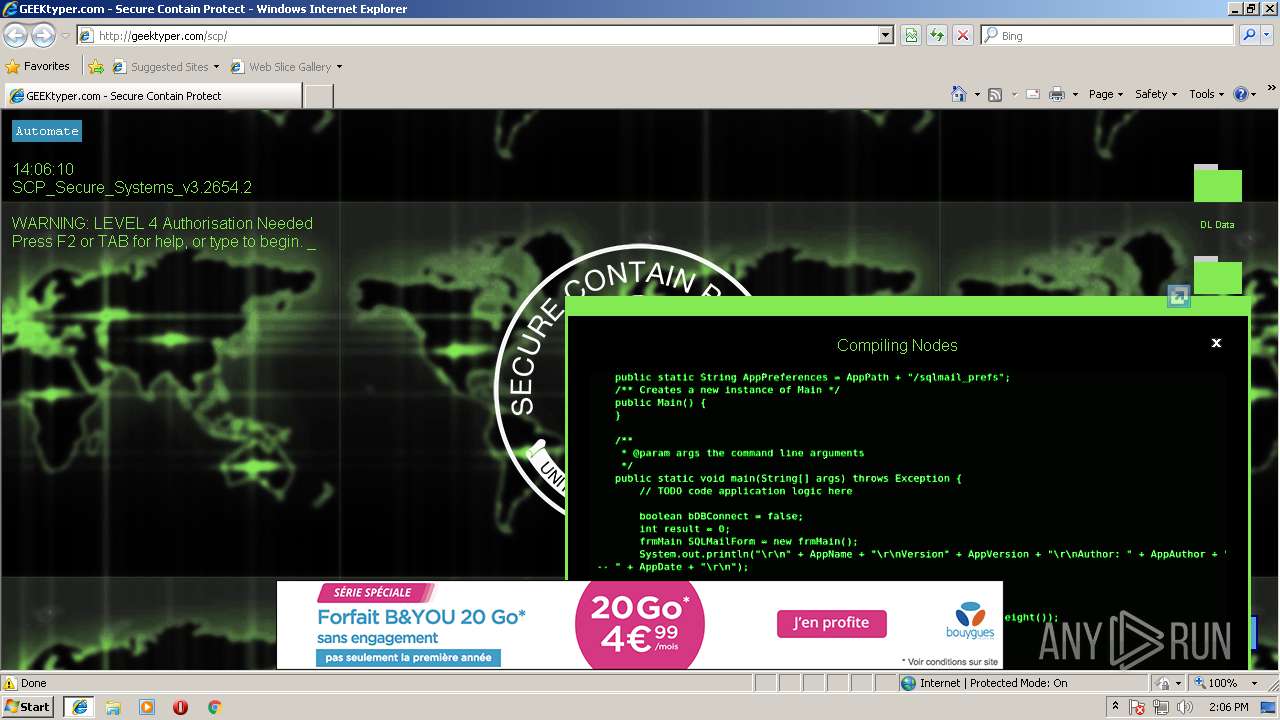Click the 2:06 PM system clock
1280x720 pixels.
(x=1228, y=707)
